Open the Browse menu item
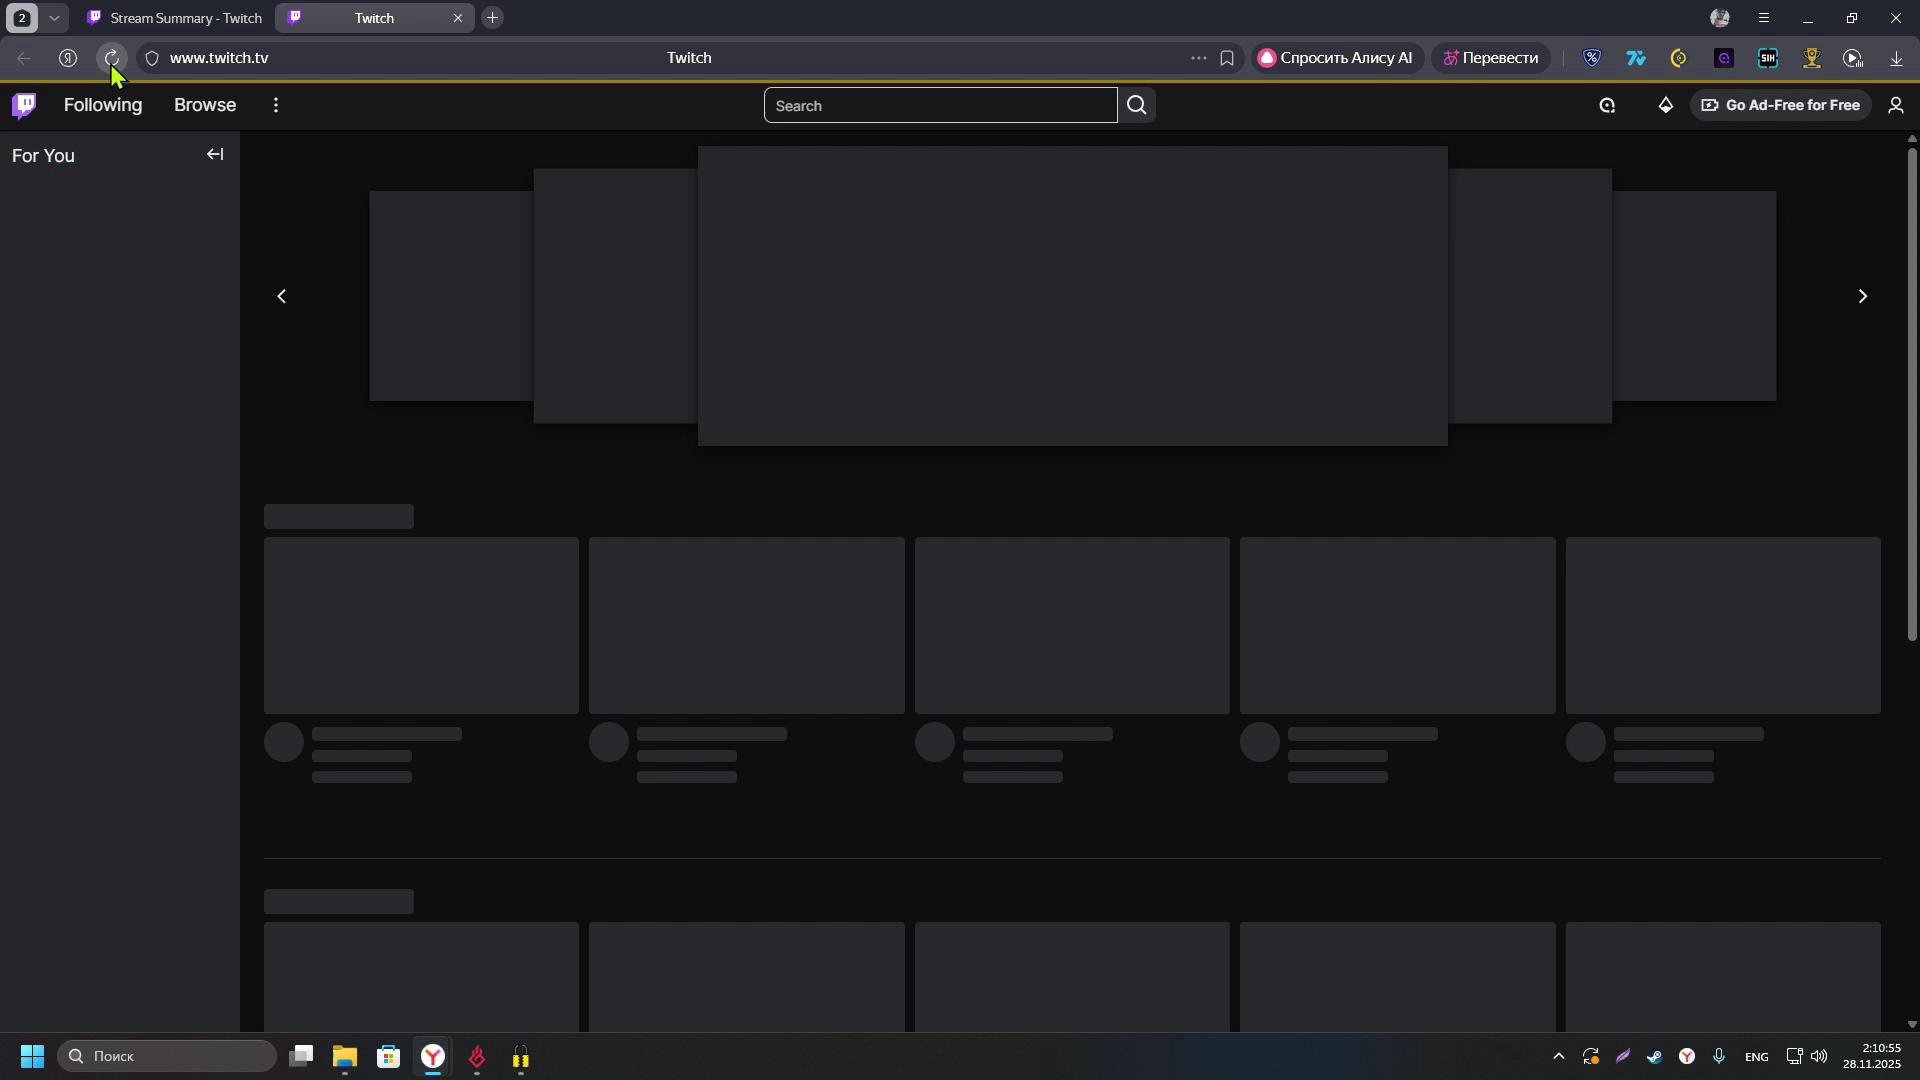This screenshot has width=1920, height=1080. click(205, 105)
